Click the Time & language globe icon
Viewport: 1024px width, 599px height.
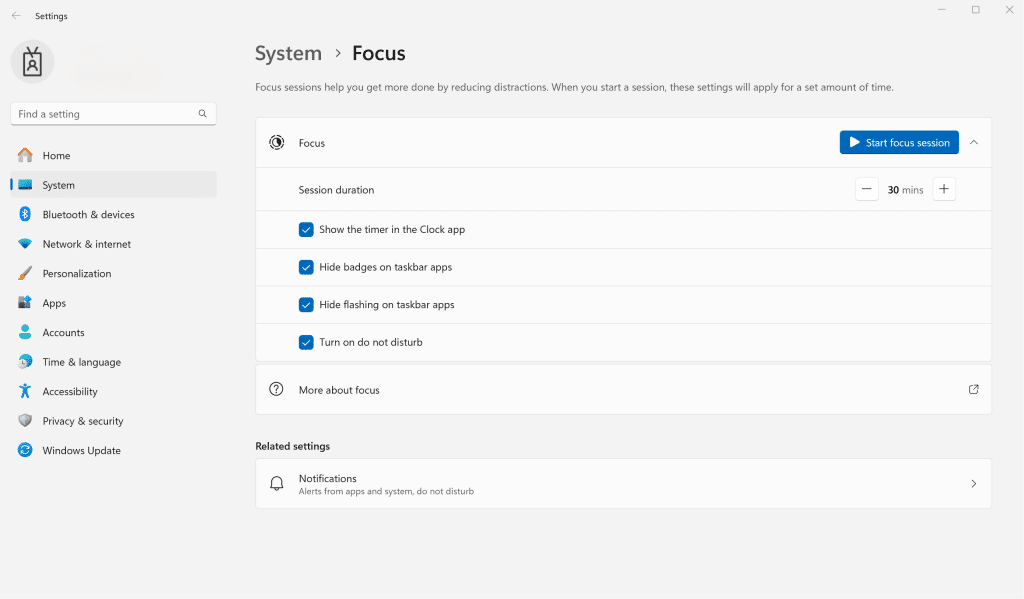click(x=25, y=361)
